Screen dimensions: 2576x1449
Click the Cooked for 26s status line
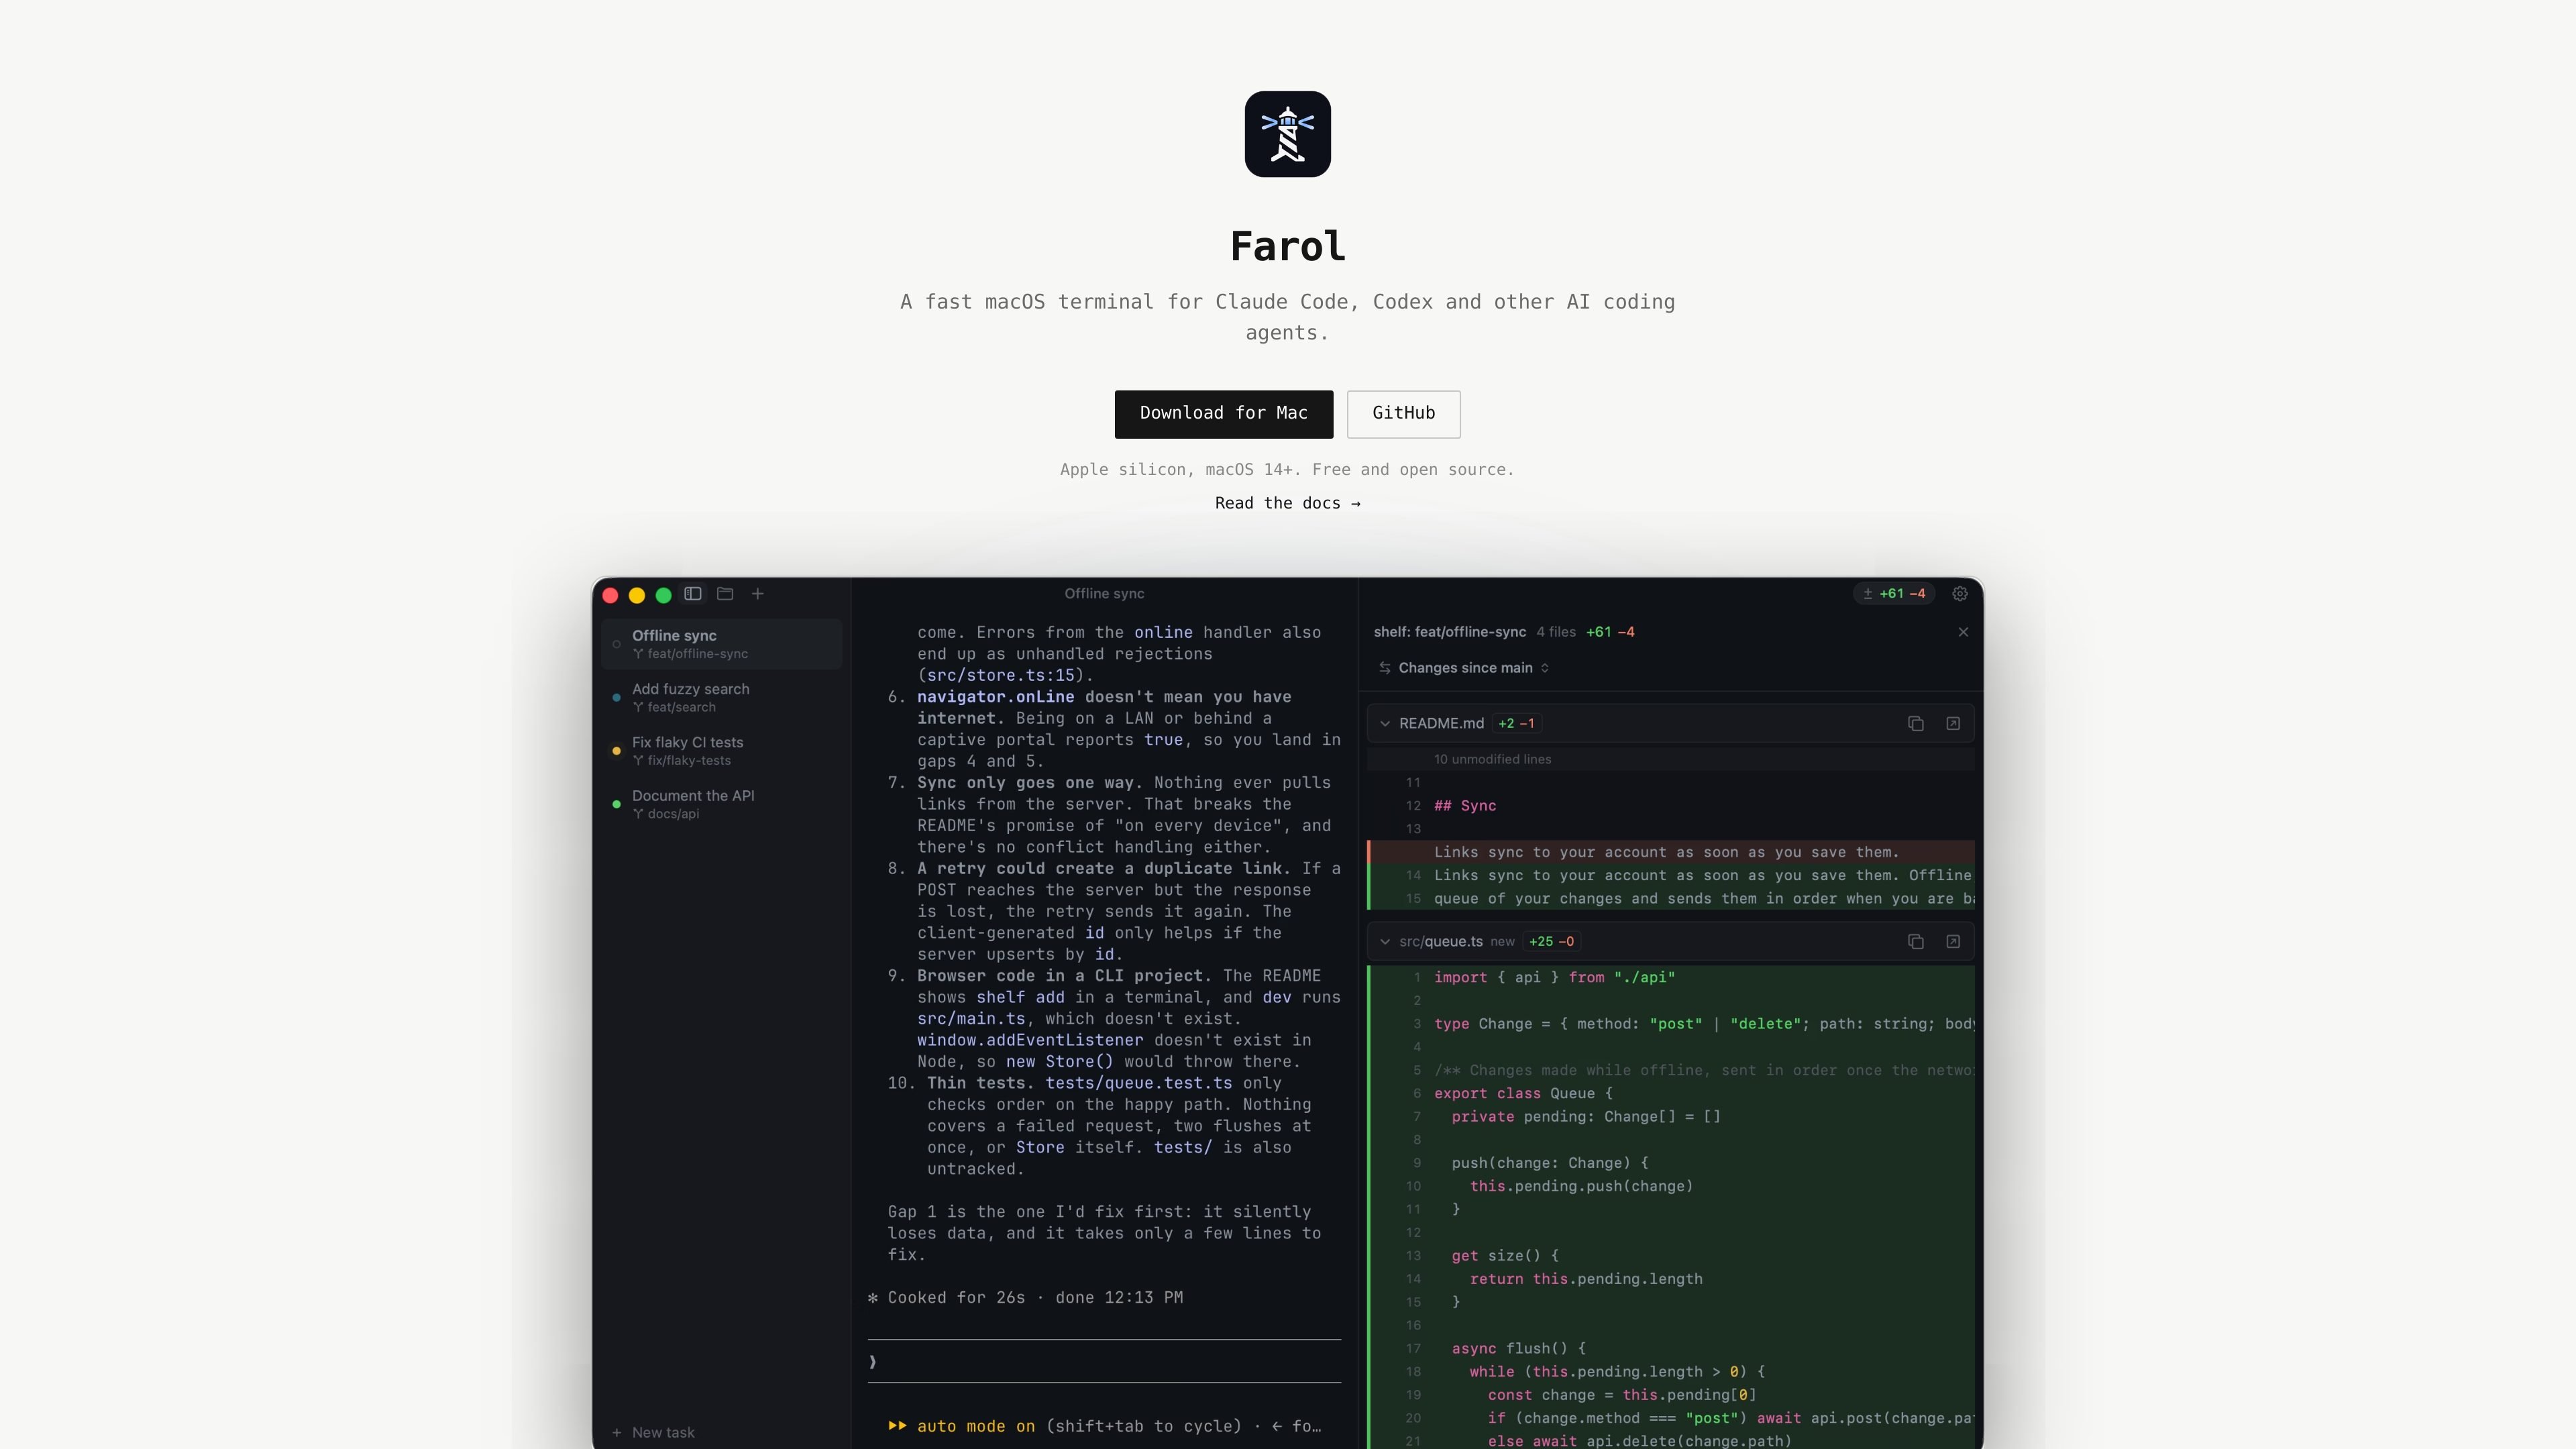[x=1025, y=1297]
